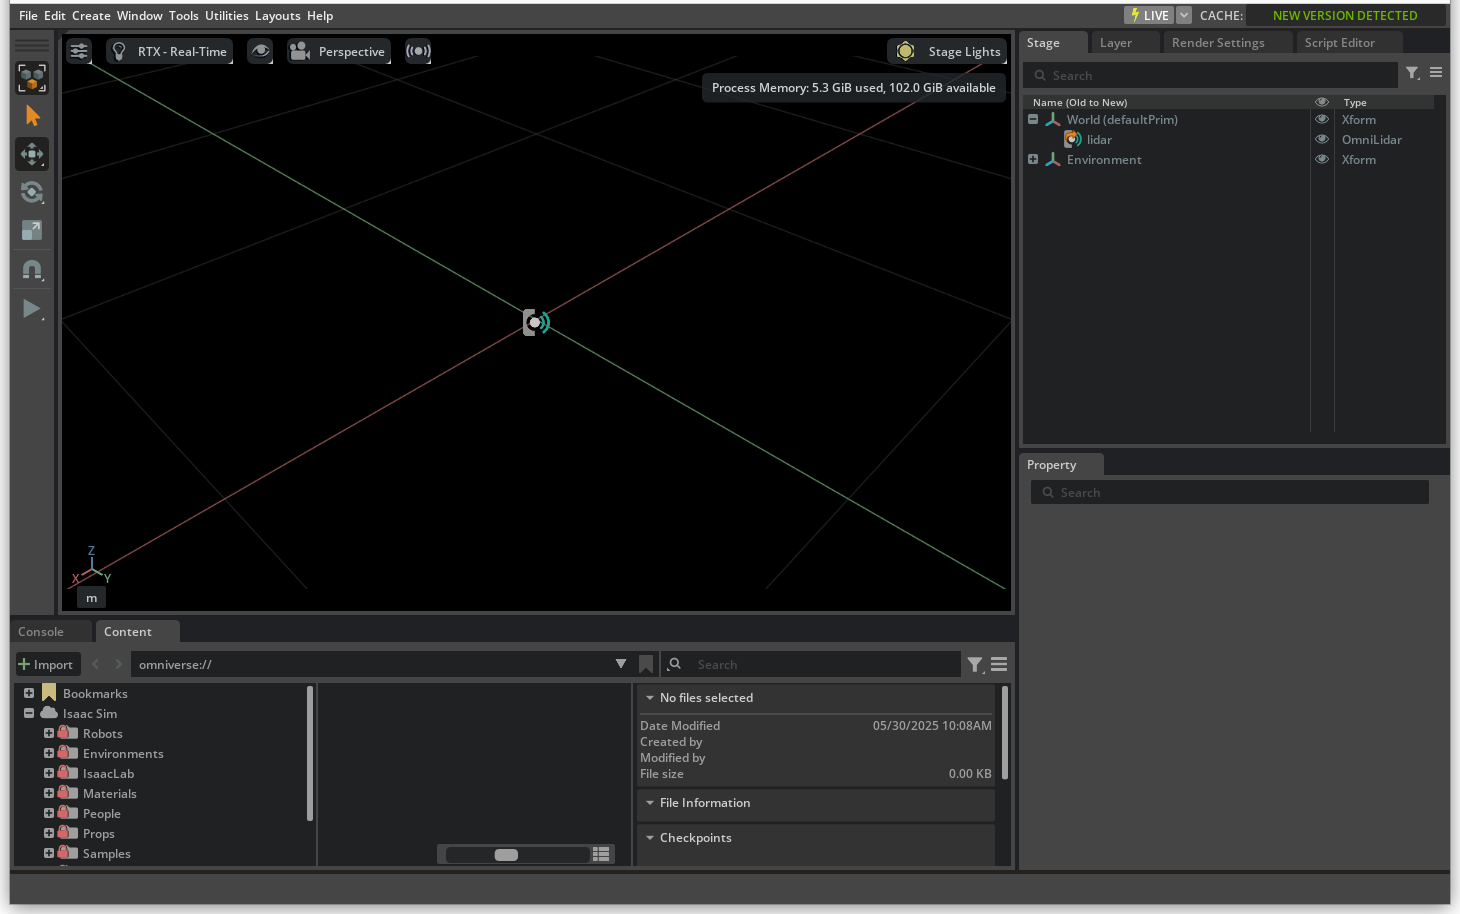This screenshot has width=1460, height=914.
Task: Select the arrow selection tool
Action: pyautogui.click(x=32, y=116)
